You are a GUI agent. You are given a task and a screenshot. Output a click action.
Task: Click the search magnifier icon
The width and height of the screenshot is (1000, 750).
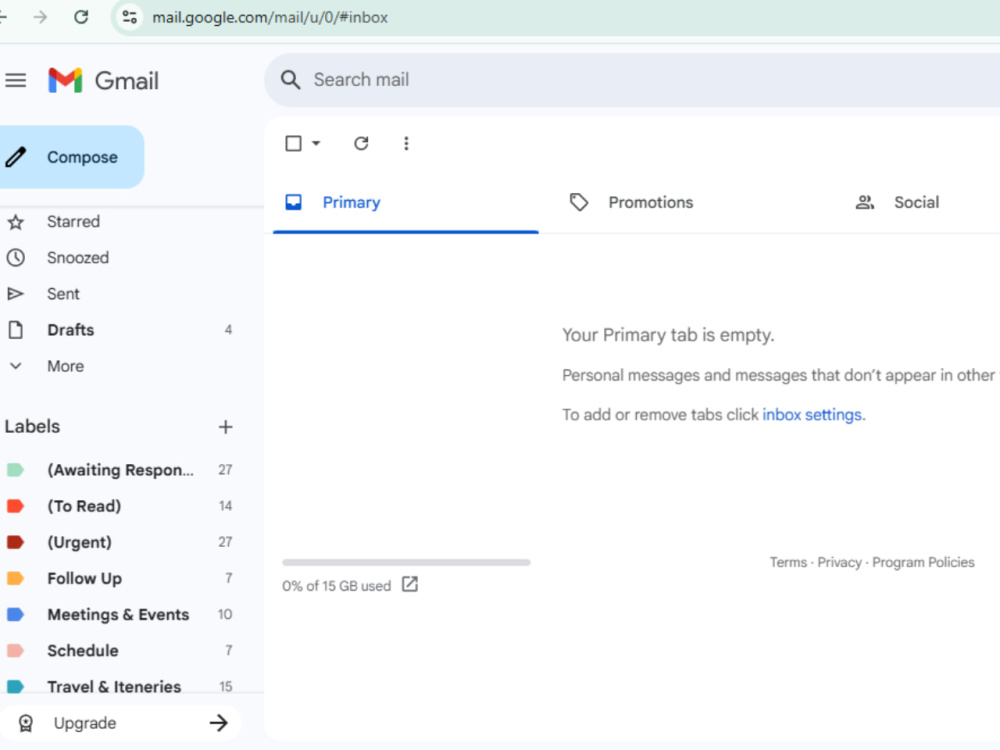tap(290, 80)
